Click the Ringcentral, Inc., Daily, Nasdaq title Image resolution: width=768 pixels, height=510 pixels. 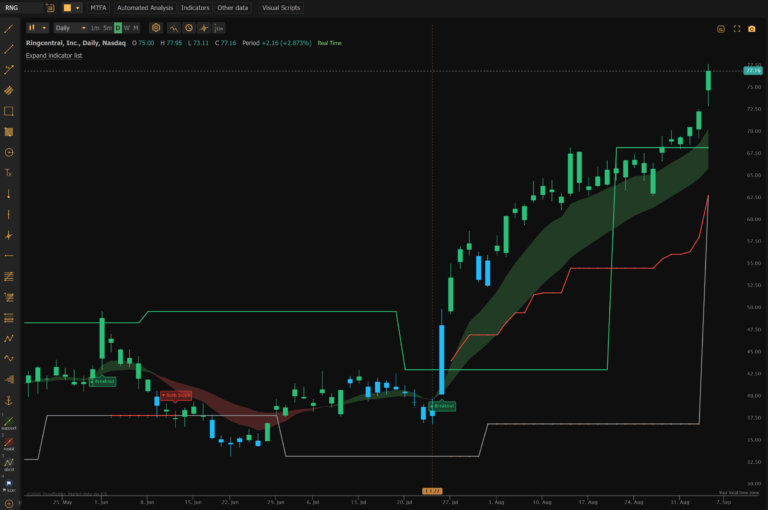pyautogui.click(x=76, y=43)
